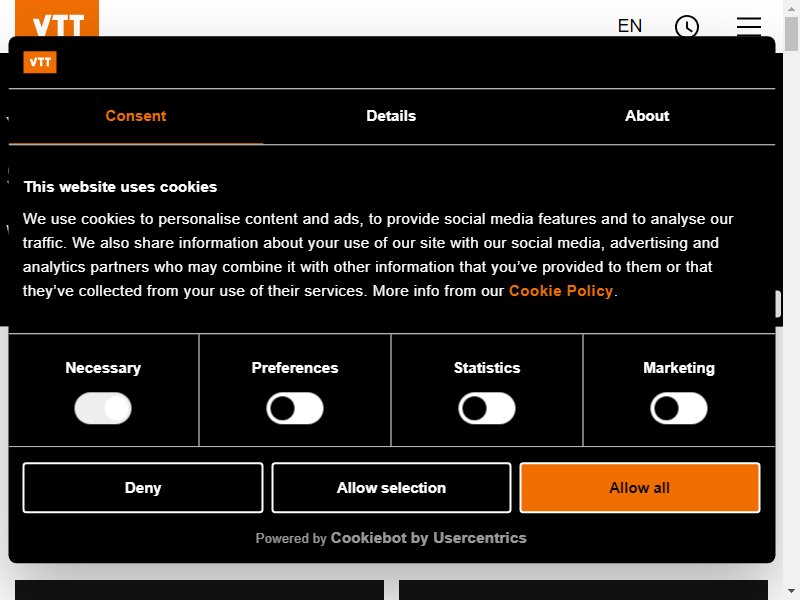This screenshot has height=600, width=800.
Task: Open the clock icon in the header
Action: point(687,26)
